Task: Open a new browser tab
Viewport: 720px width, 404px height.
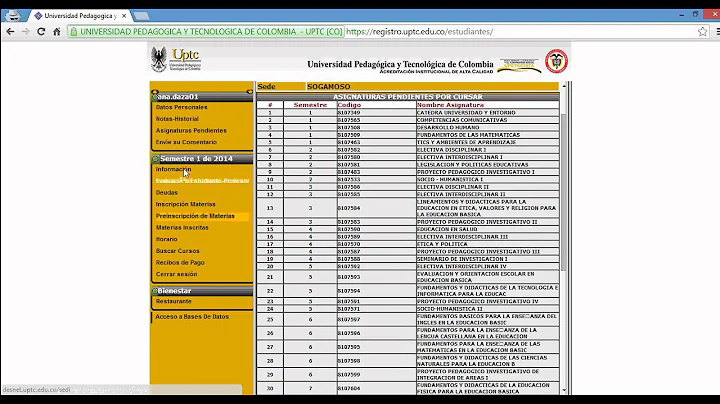Action: point(141,16)
